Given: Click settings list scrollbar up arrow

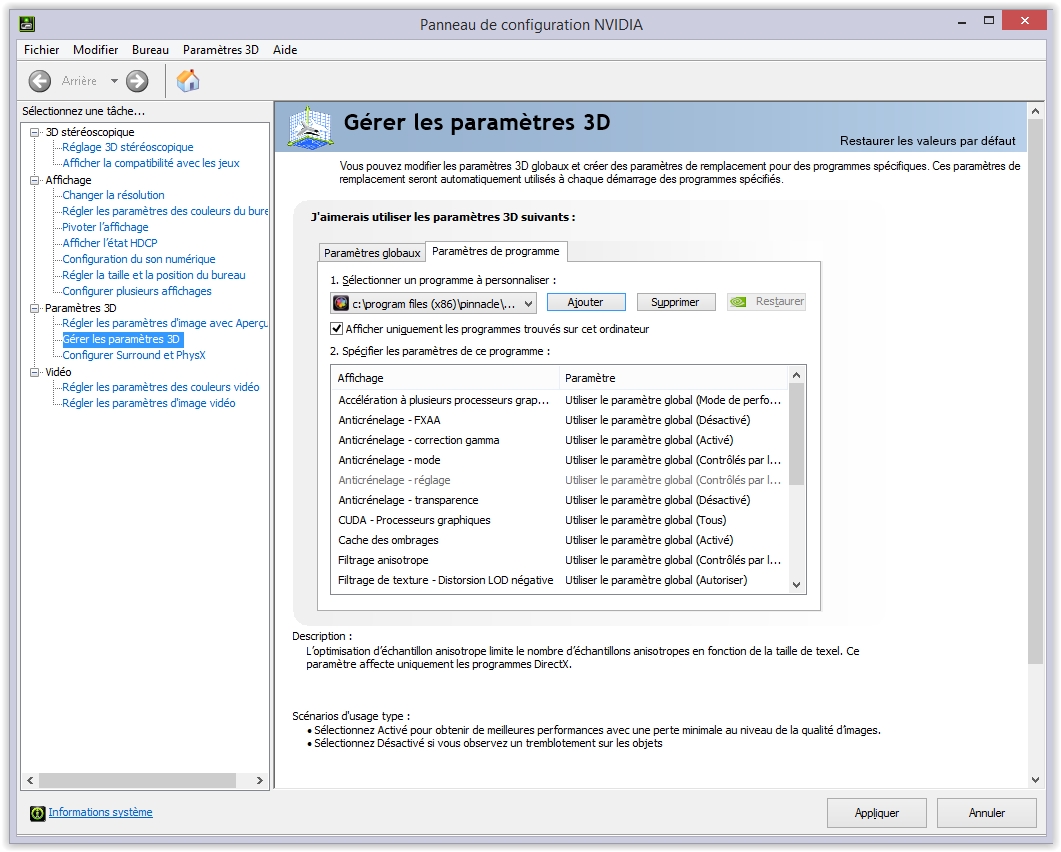Looking at the screenshot, I should [796, 375].
